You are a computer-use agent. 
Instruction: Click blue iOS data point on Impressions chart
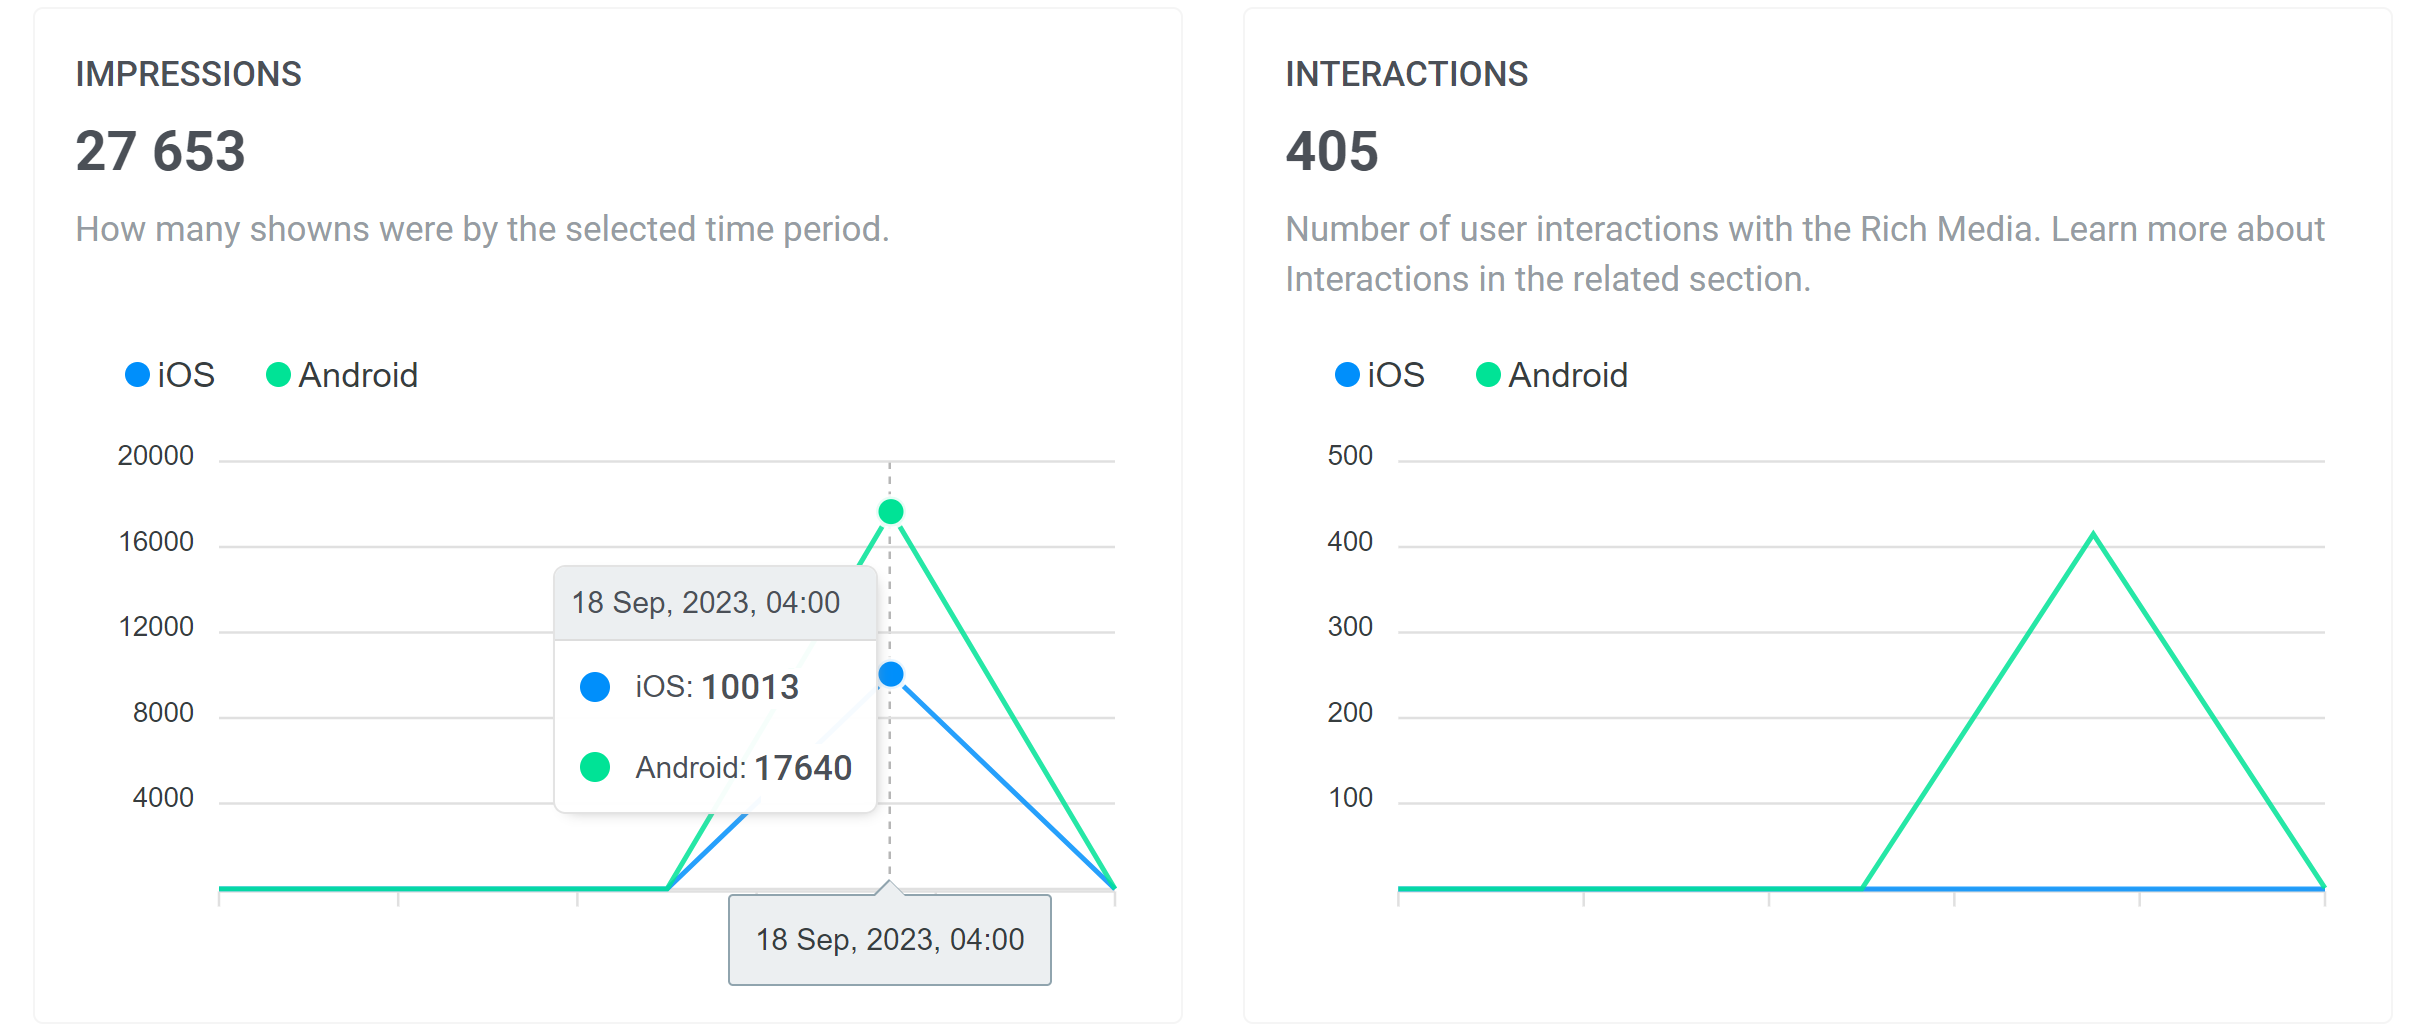[x=890, y=675]
